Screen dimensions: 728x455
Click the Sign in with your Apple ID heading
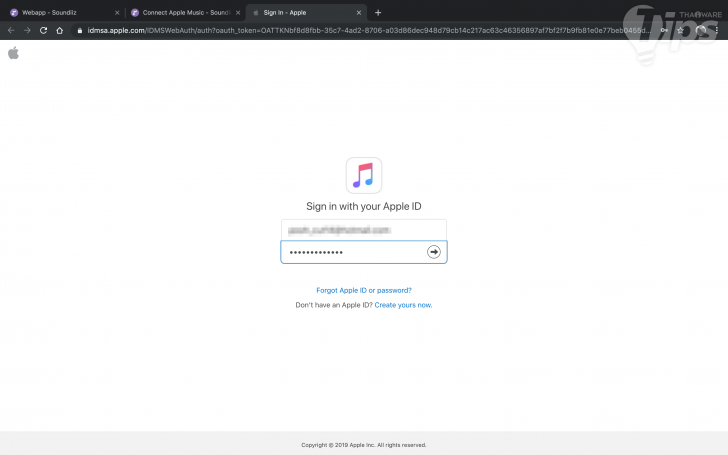[x=364, y=206]
